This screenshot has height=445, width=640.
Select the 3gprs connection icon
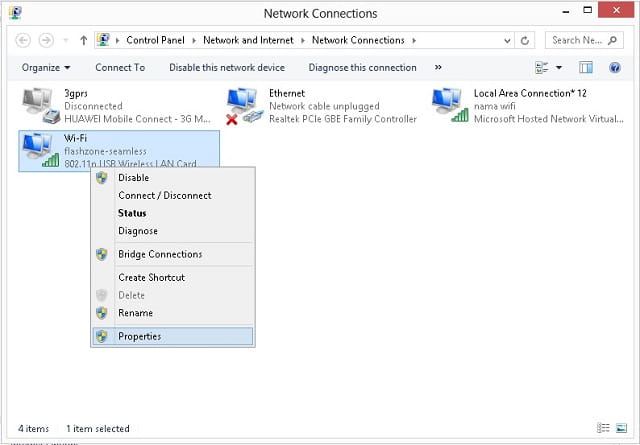point(41,105)
